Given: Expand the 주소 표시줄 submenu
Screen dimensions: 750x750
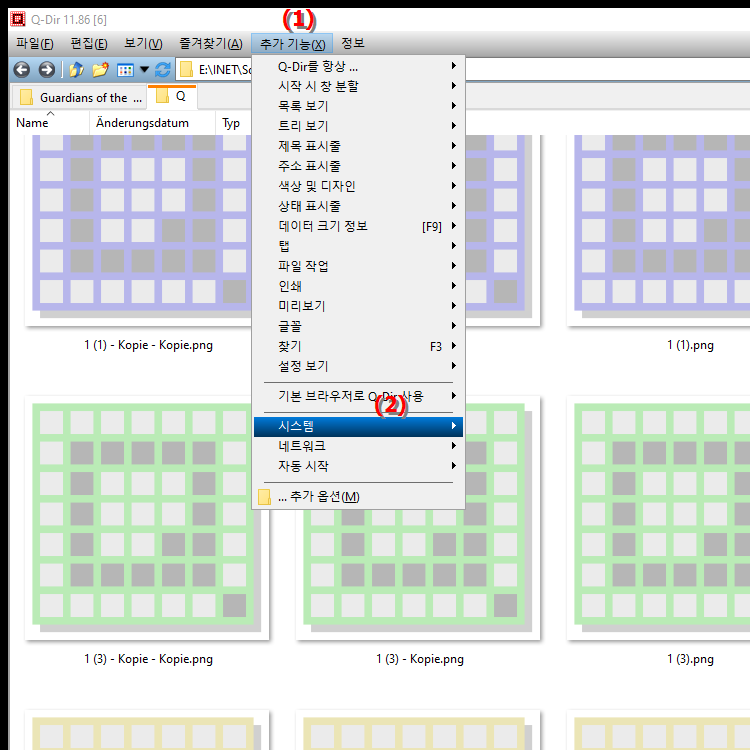Looking at the screenshot, I should click(x=358, y=166).
